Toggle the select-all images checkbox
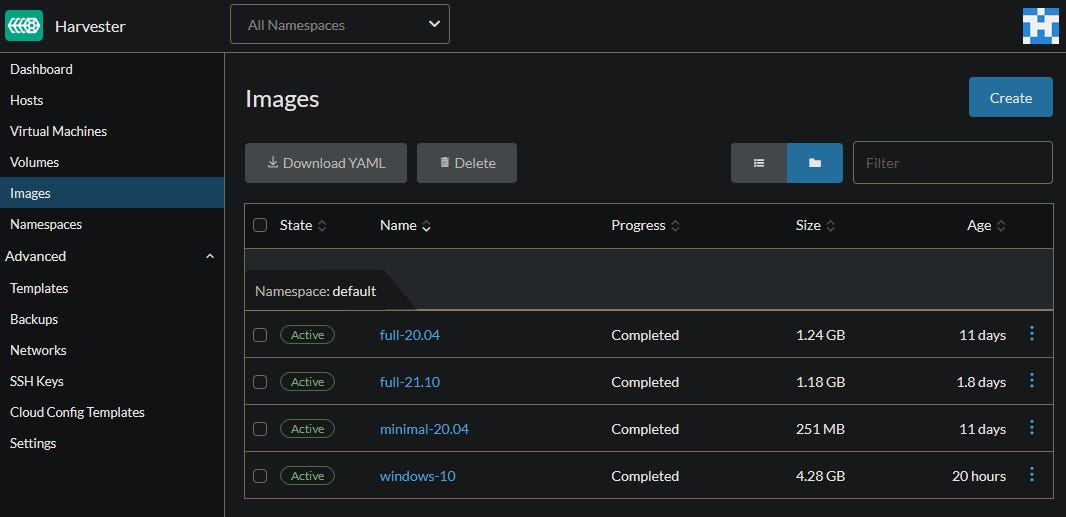The width and height of the screenshot is (1066, 517). tap(260, 225)
